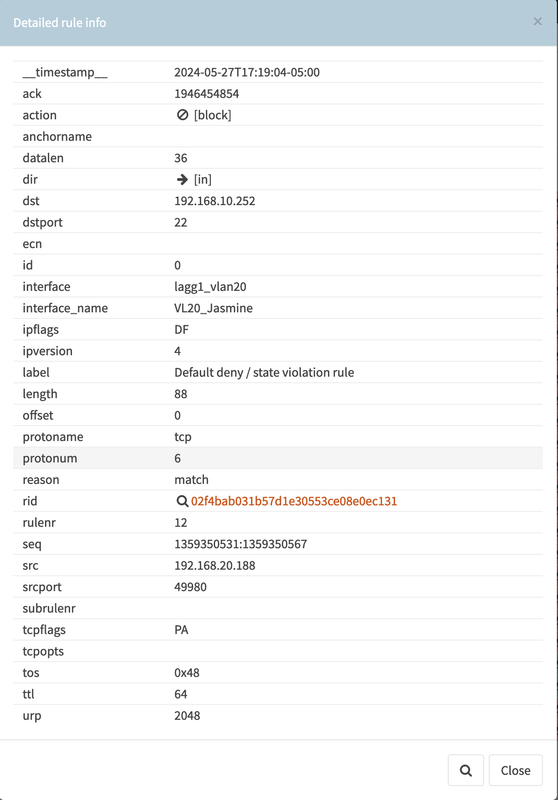Image resolution: width=558 pixels, height=800 pixels.
Task: Select srcport value 49980
Action: [x=190, y=587]
